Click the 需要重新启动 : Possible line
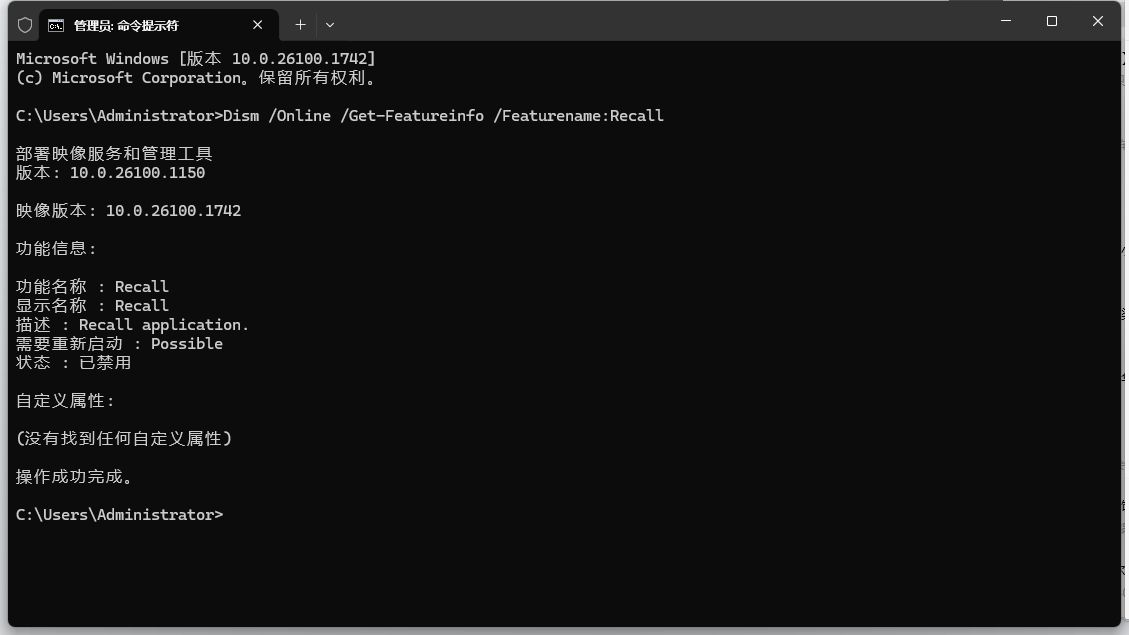 (x=120, y=343)
